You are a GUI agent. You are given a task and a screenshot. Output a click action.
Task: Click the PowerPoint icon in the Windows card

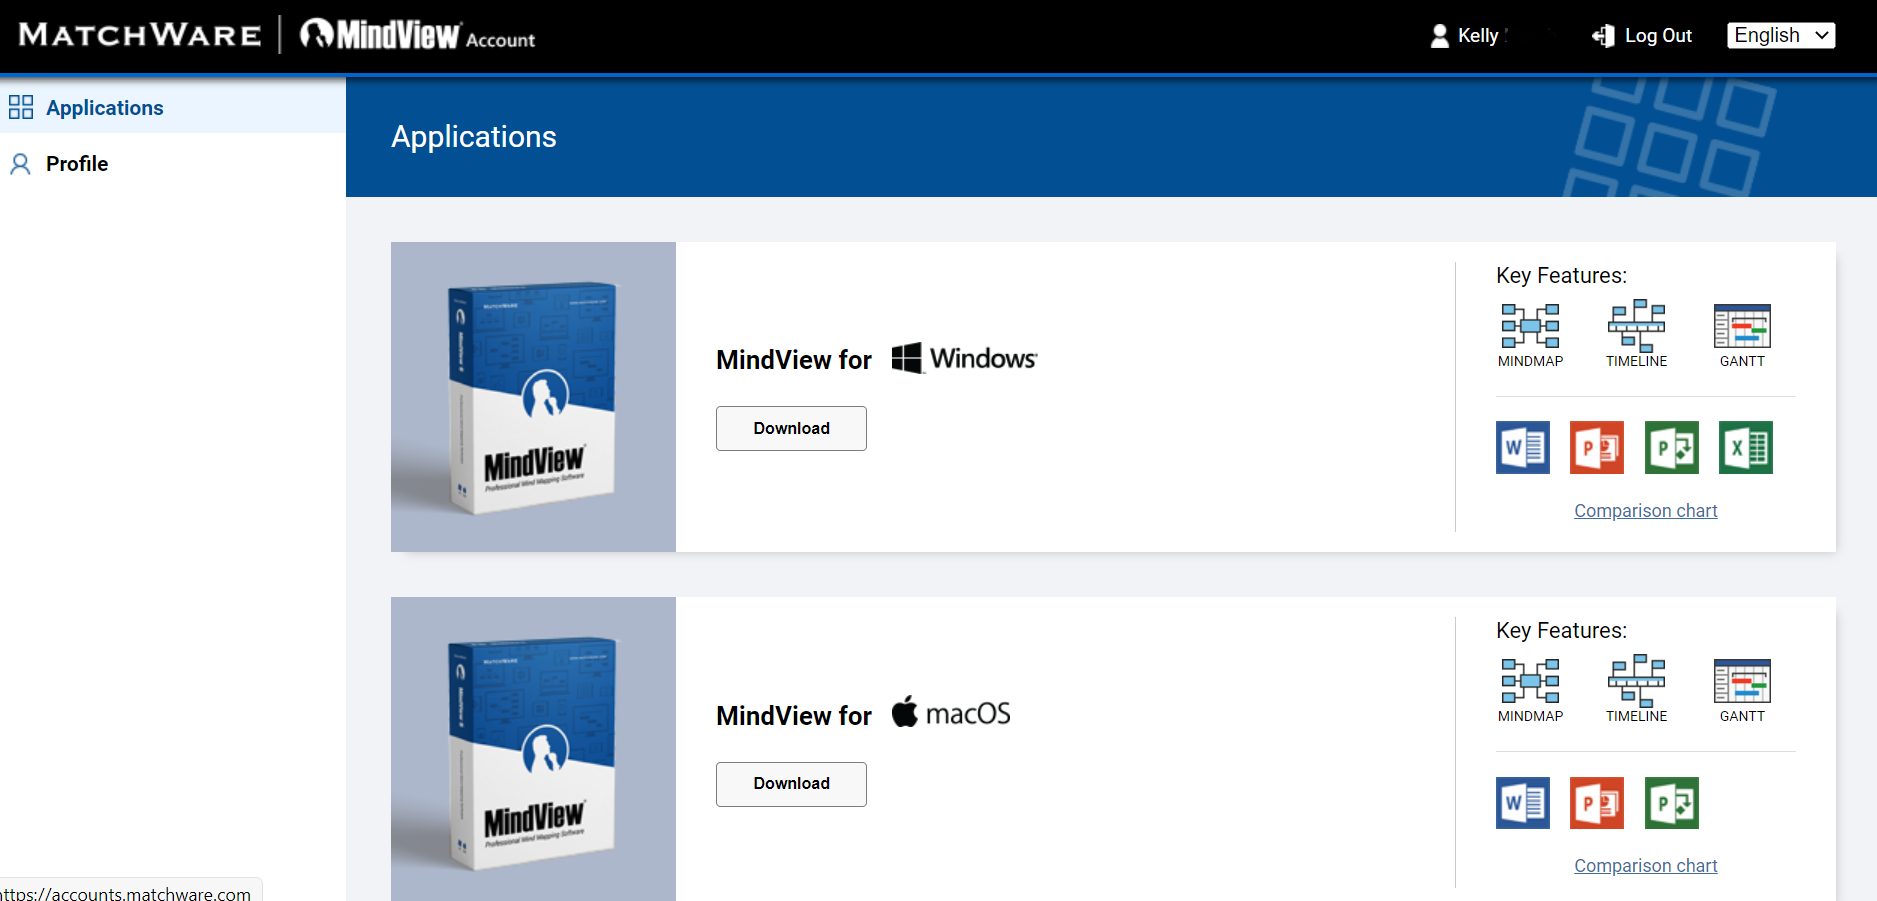[1596, 447]
